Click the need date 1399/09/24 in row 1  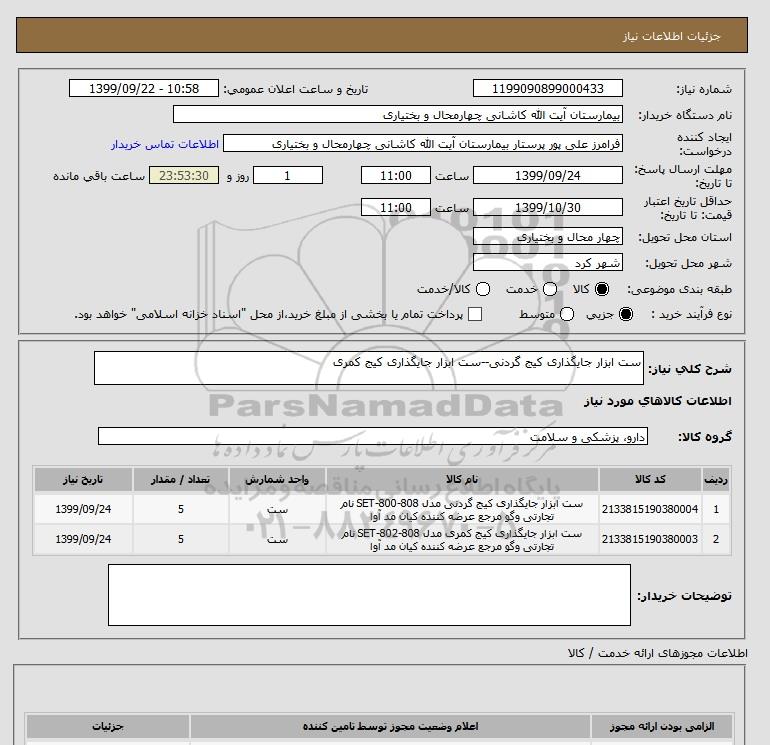coord(83,509)
